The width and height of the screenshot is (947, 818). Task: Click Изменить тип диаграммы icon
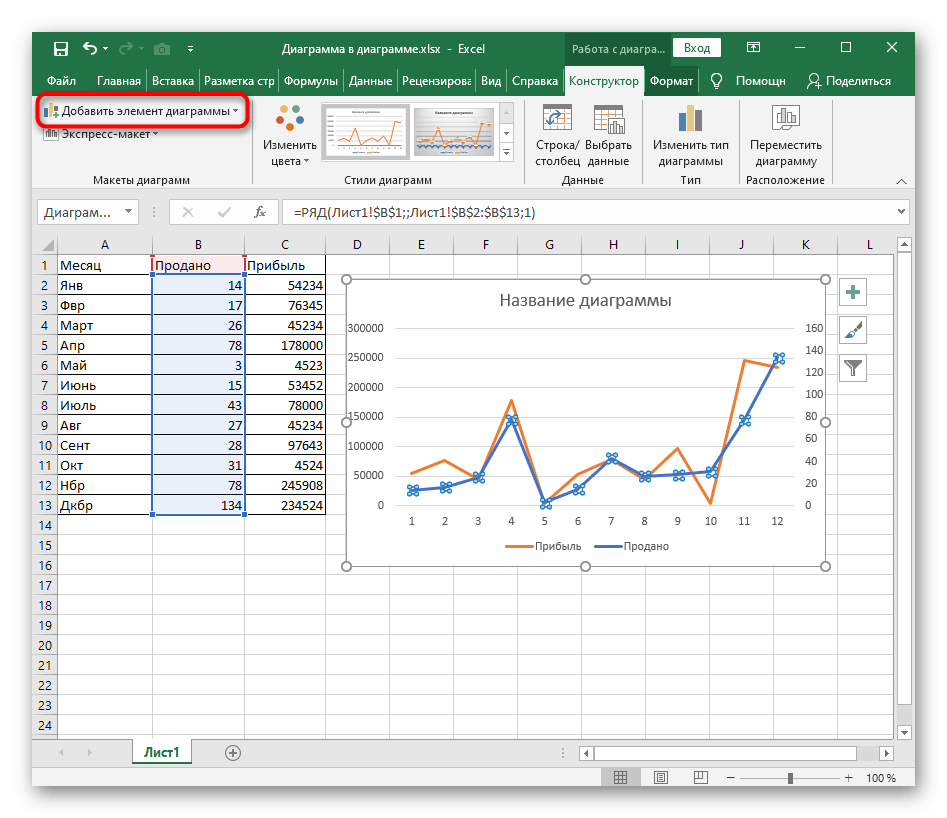pos(690,136)
